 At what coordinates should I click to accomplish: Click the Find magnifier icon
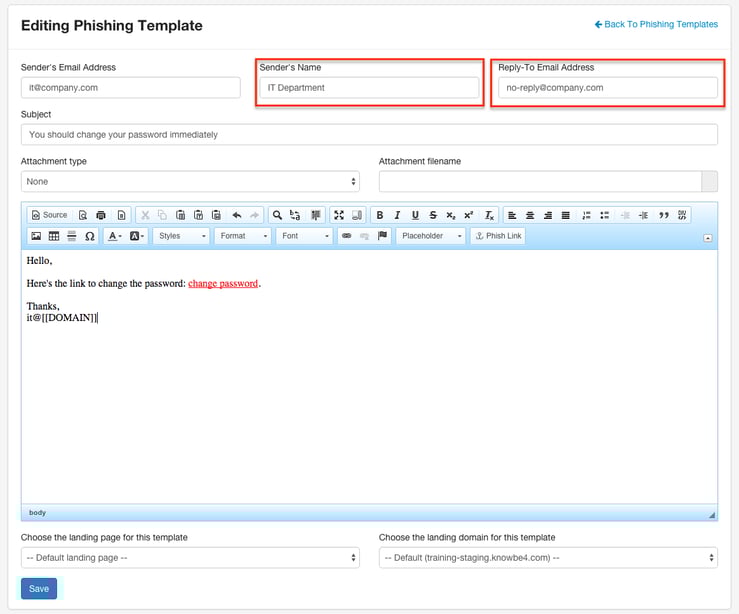277,215
